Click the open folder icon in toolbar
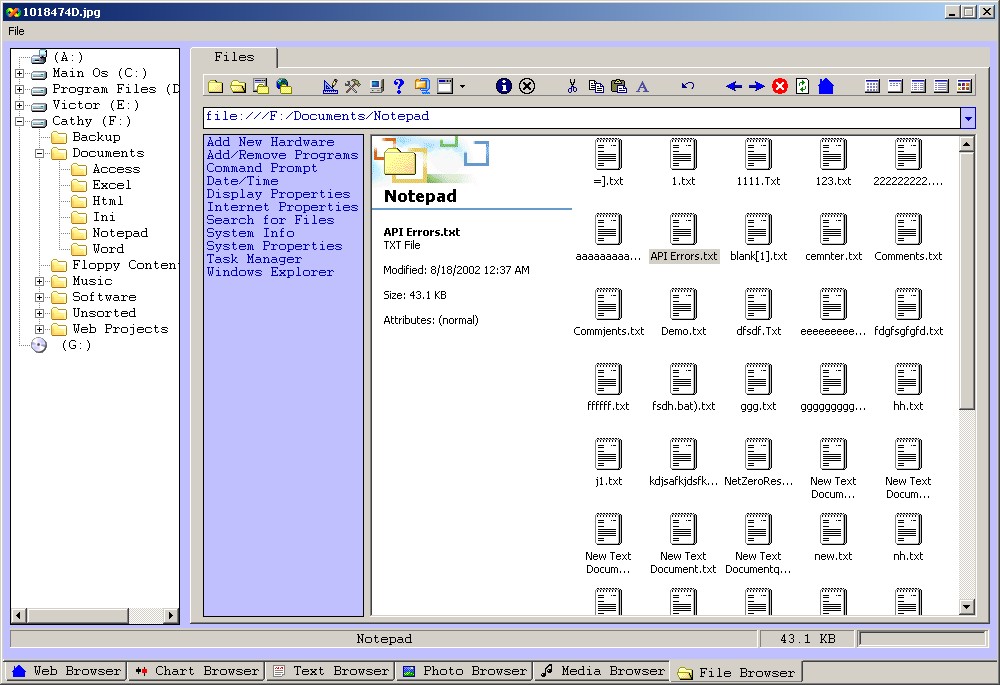 (239, 86)
